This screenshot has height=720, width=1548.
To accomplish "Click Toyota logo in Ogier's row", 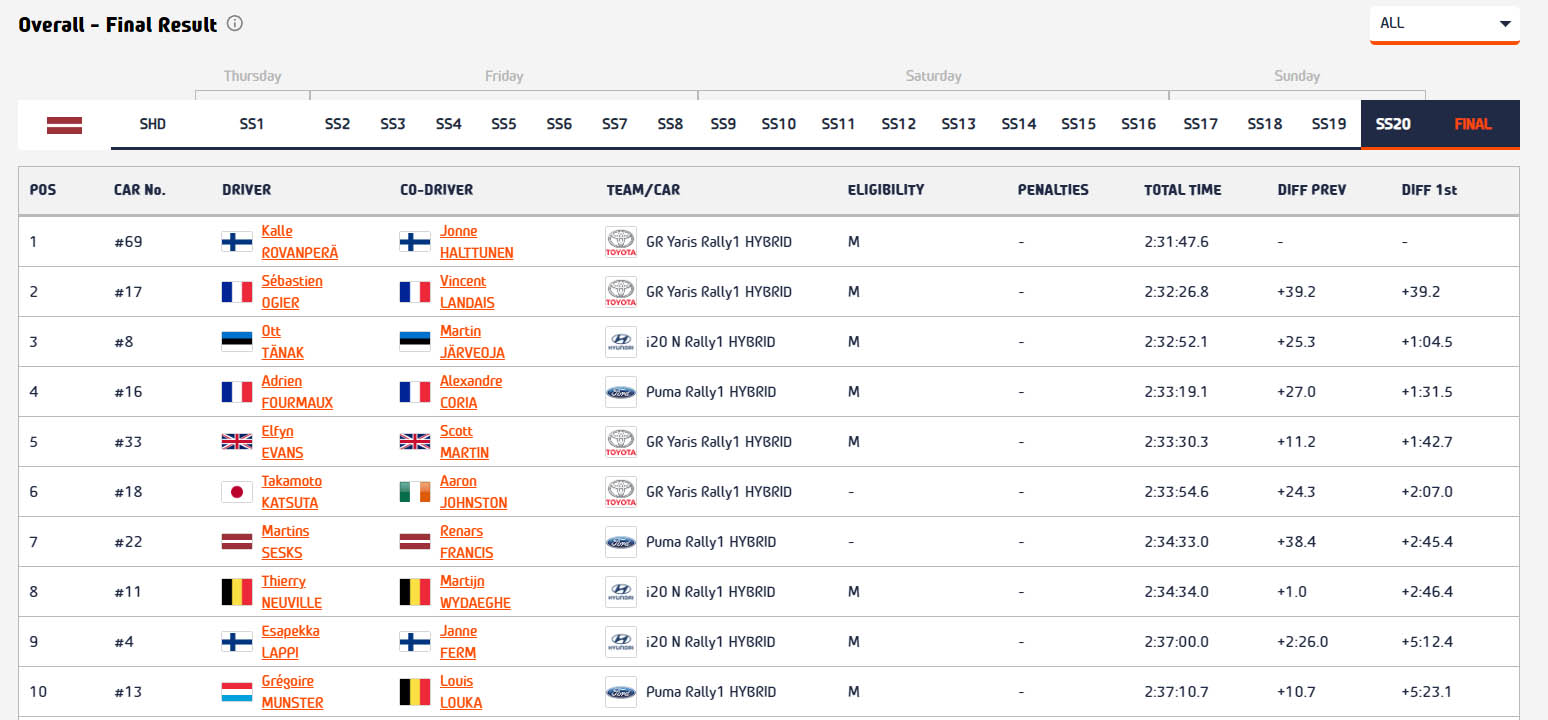I will 621,292.
